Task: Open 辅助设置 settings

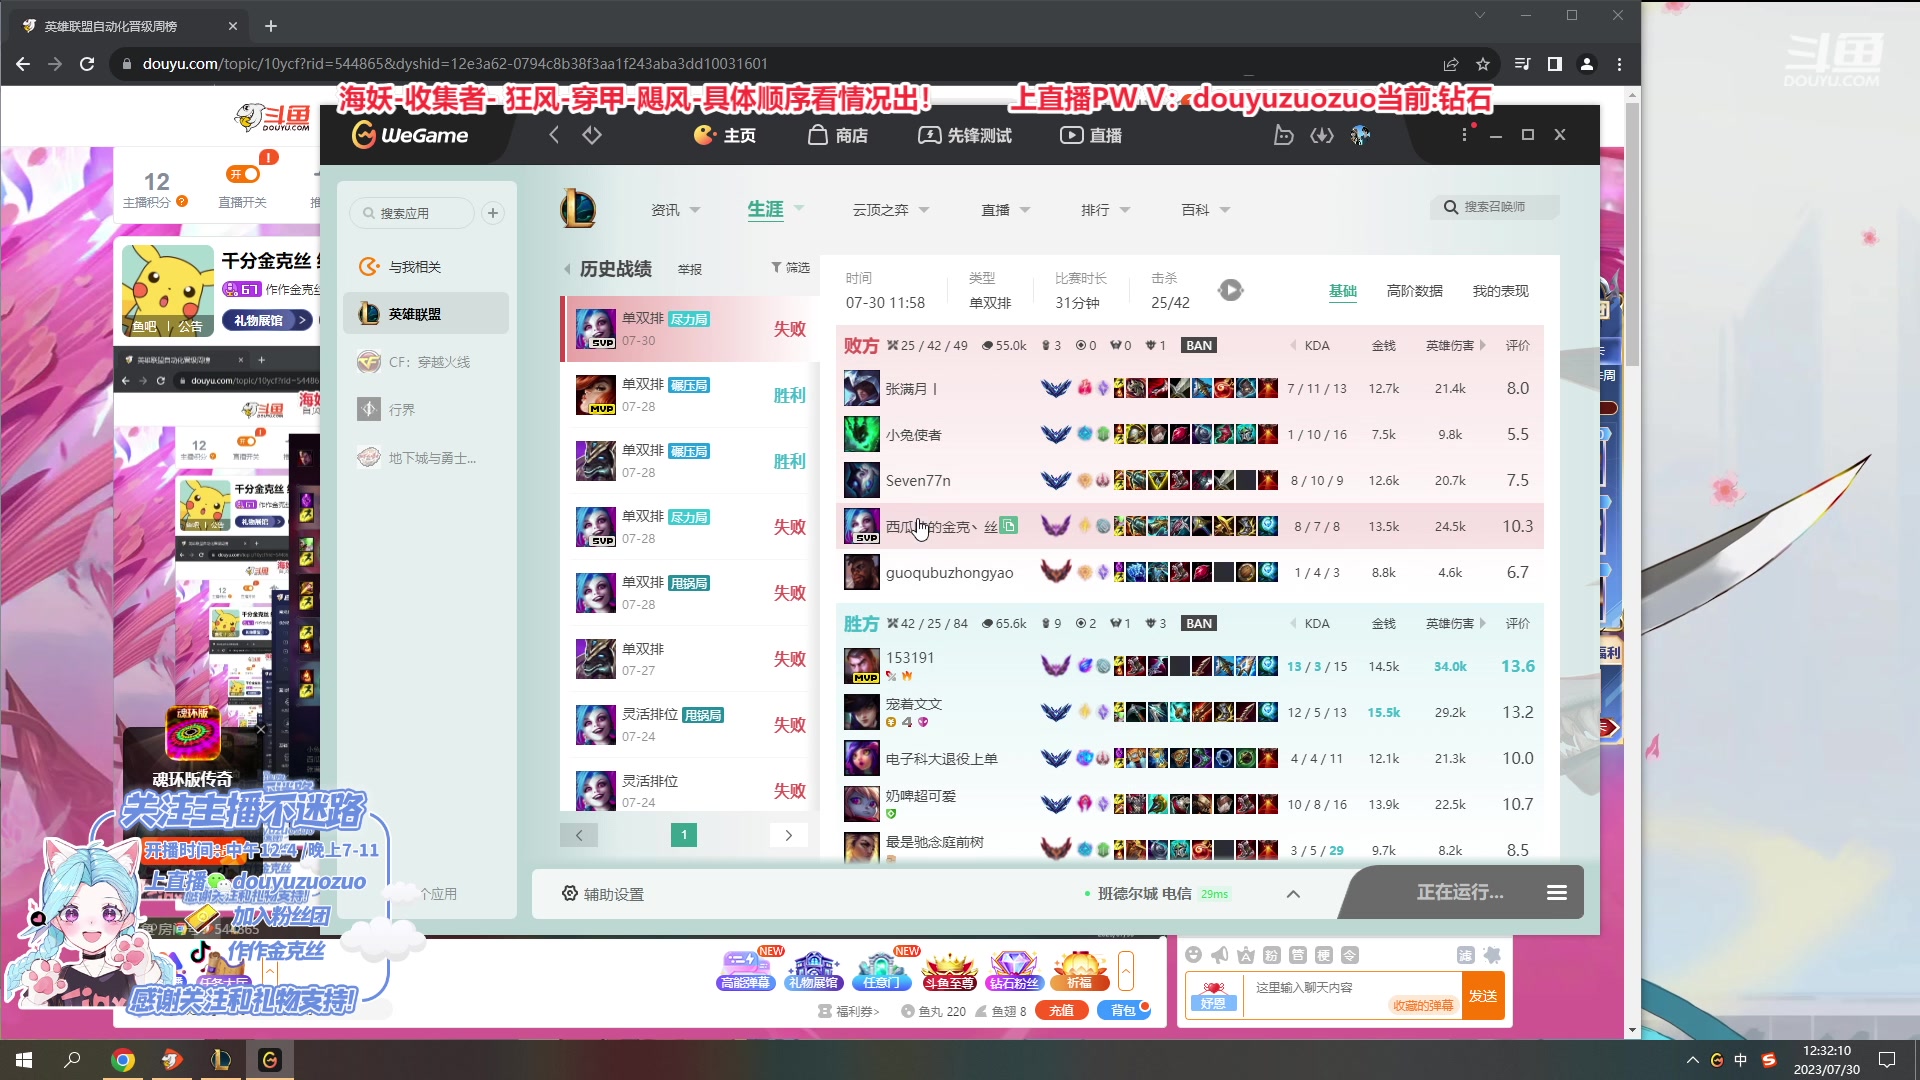Action: pos(602,894)
